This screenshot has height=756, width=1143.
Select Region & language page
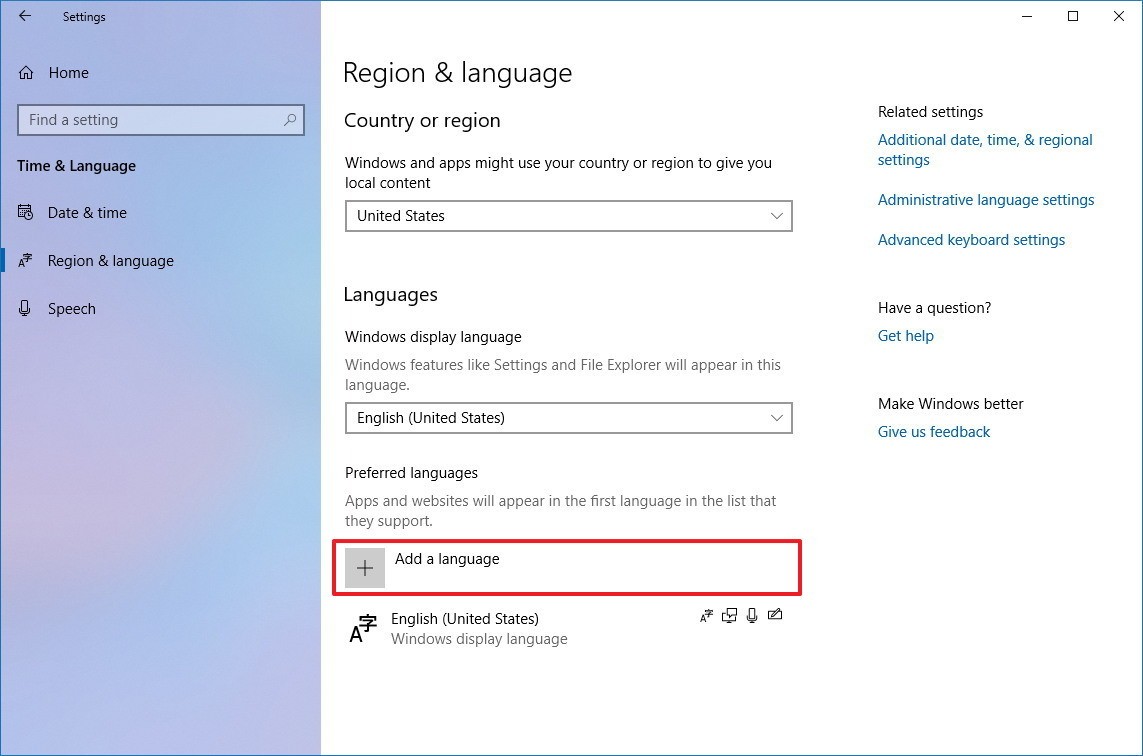(x=111, y=261)
